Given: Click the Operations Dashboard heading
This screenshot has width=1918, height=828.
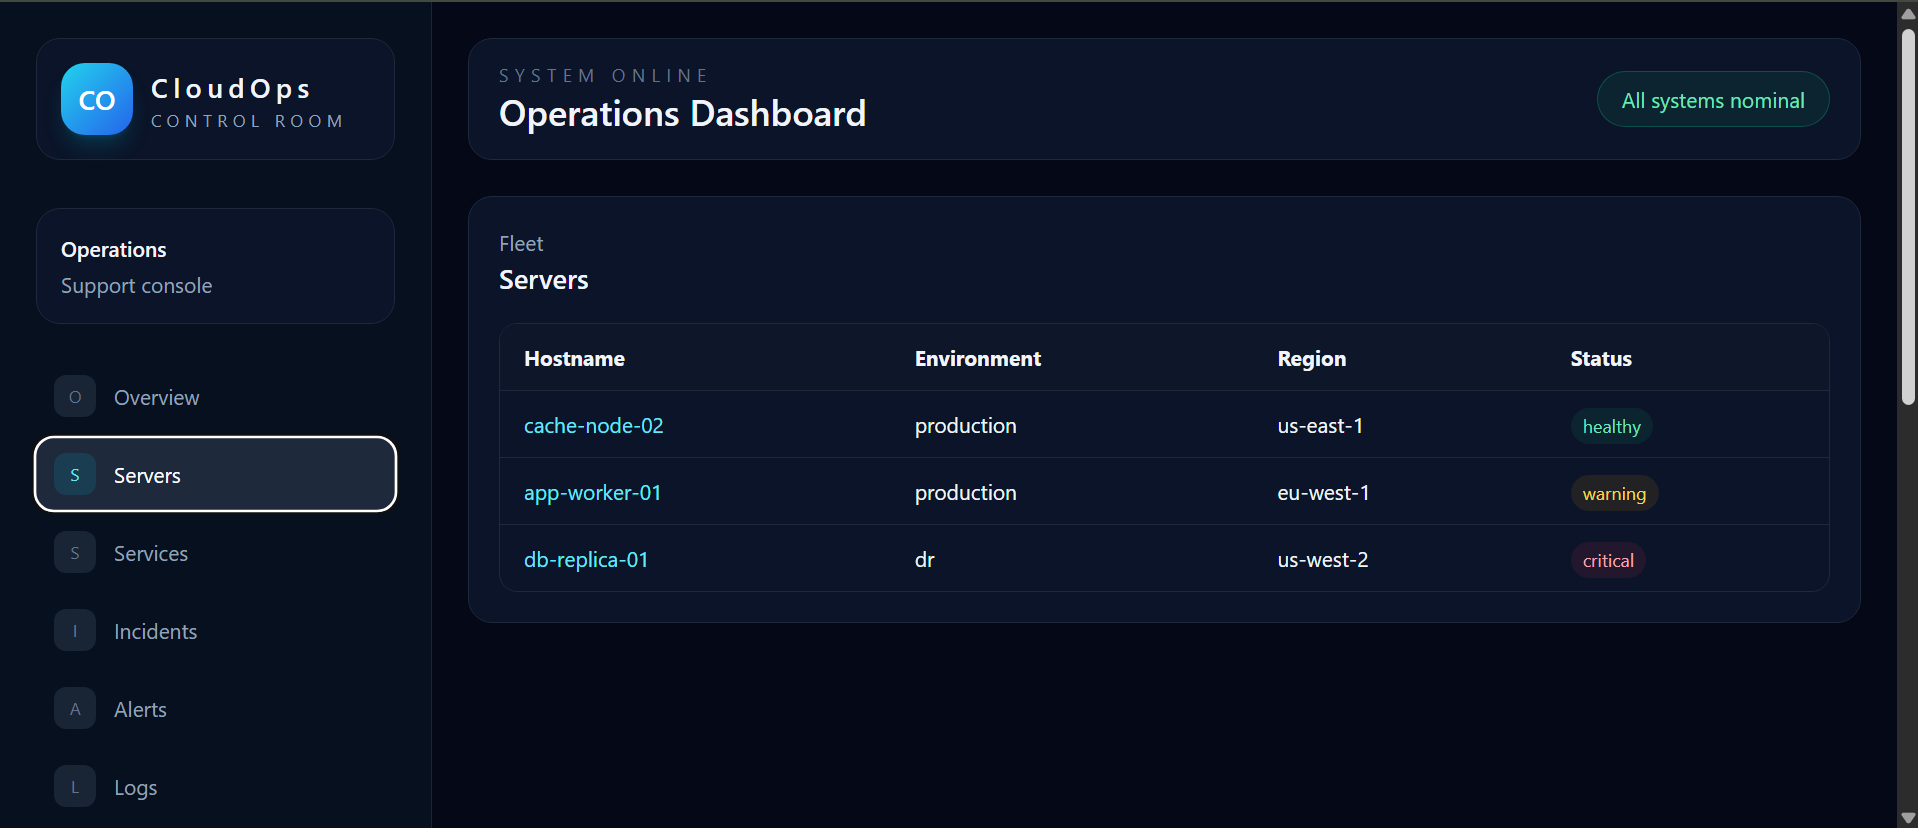Looking at the screenshot, I should click(682, 113).
